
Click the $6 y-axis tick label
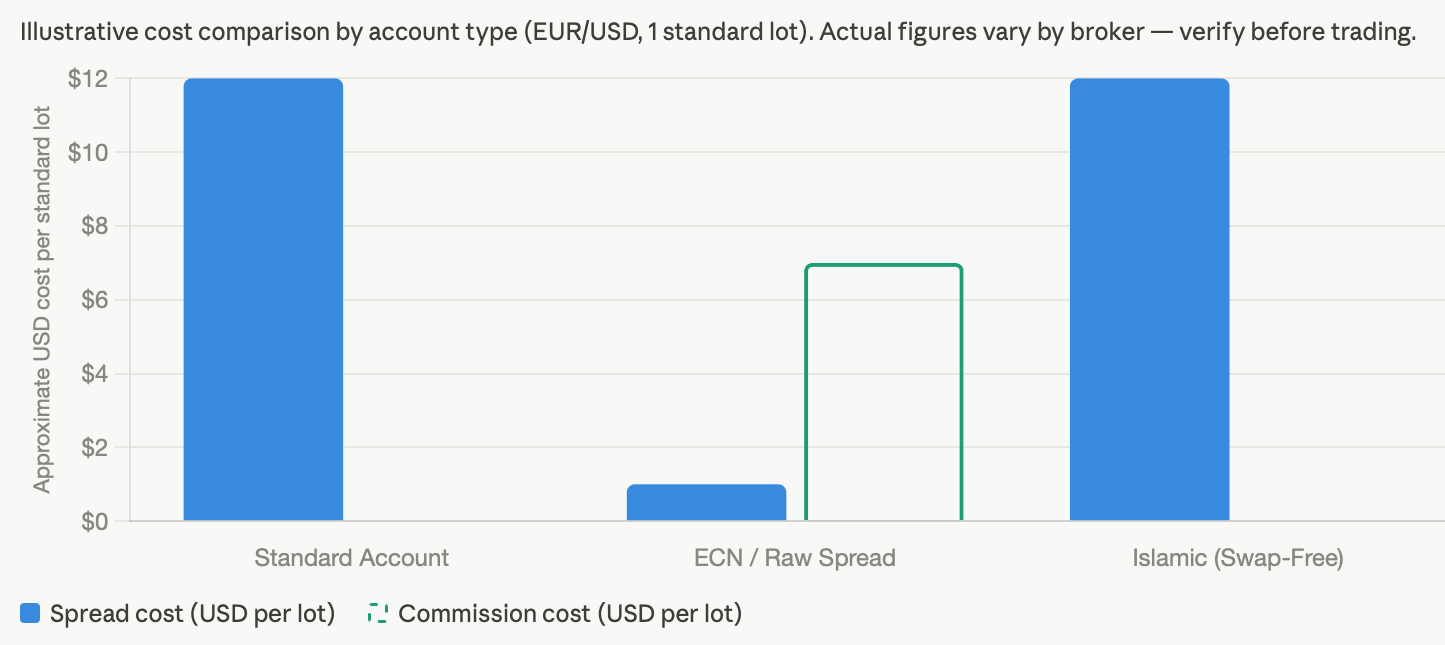(94, 300)
